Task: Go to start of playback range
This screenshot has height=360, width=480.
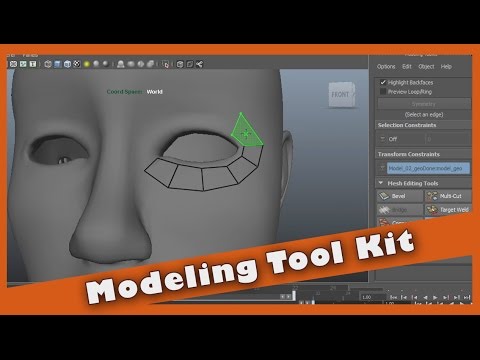Action: [x=393, y=297]
